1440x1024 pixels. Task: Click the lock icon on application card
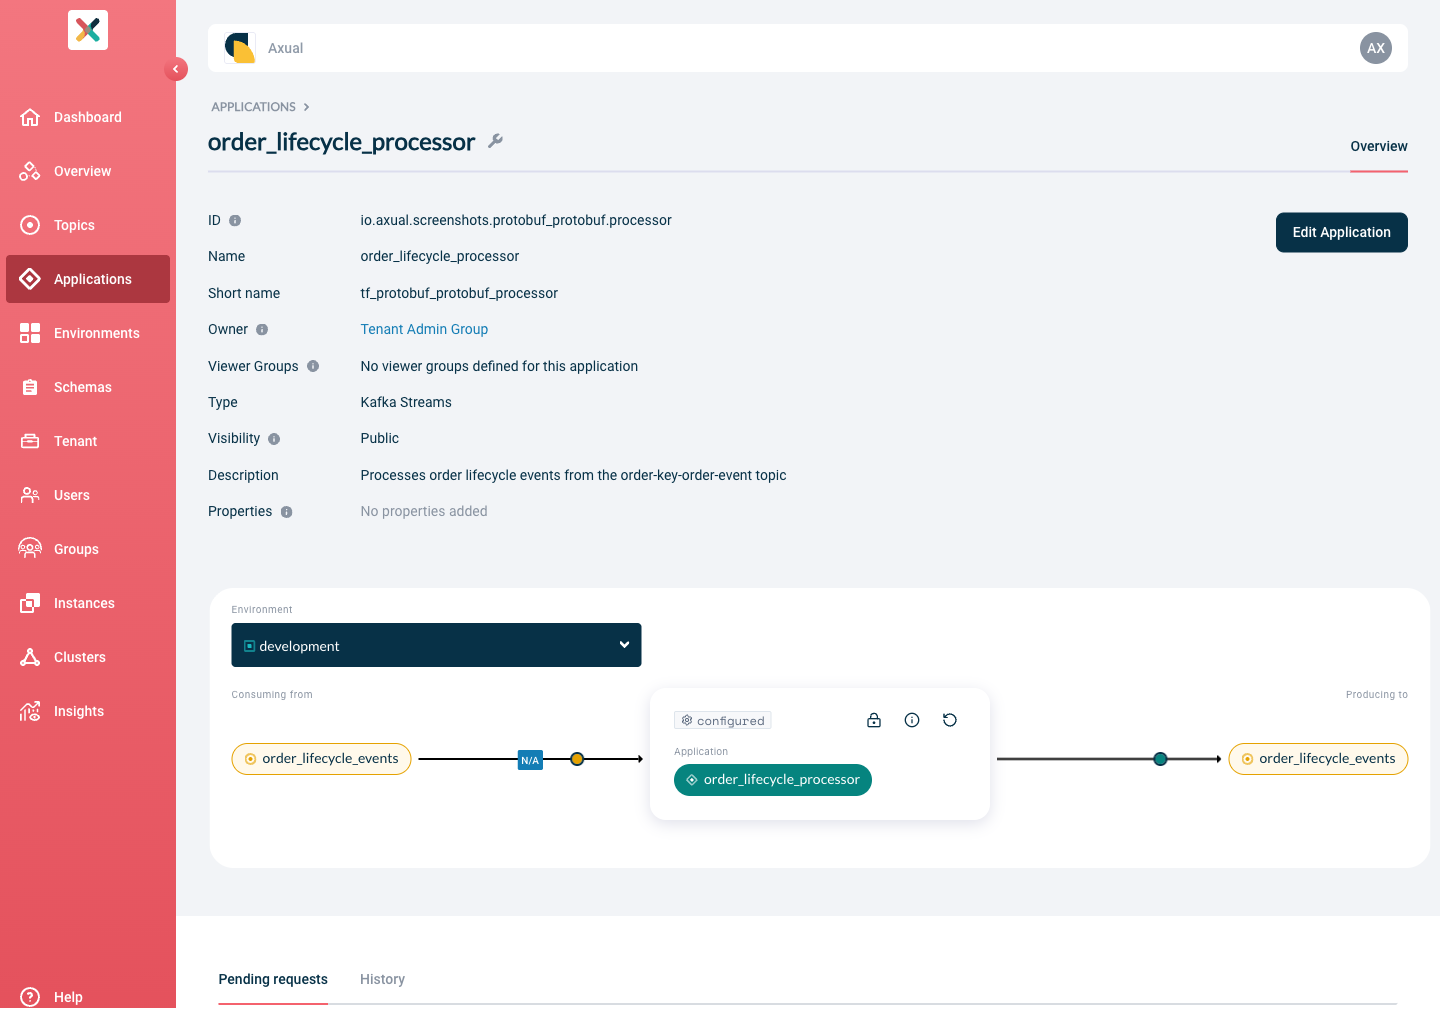coord(874,720)
